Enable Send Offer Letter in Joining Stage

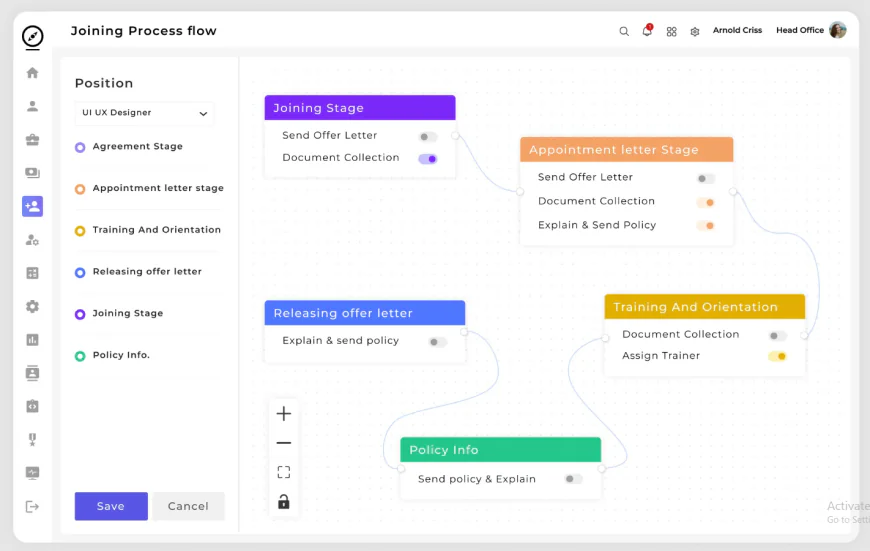(428, 136)
